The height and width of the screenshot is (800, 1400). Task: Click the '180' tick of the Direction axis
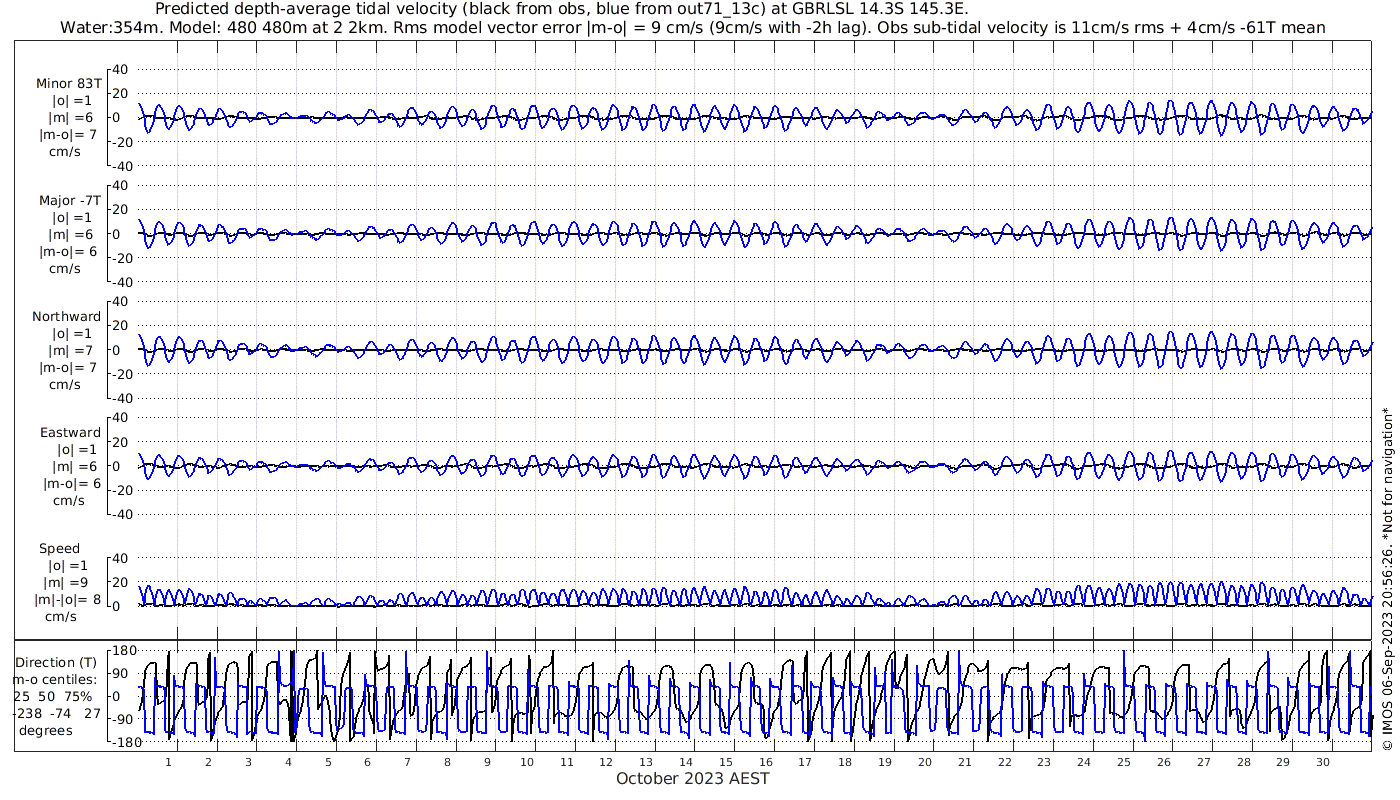pos(122,650)
